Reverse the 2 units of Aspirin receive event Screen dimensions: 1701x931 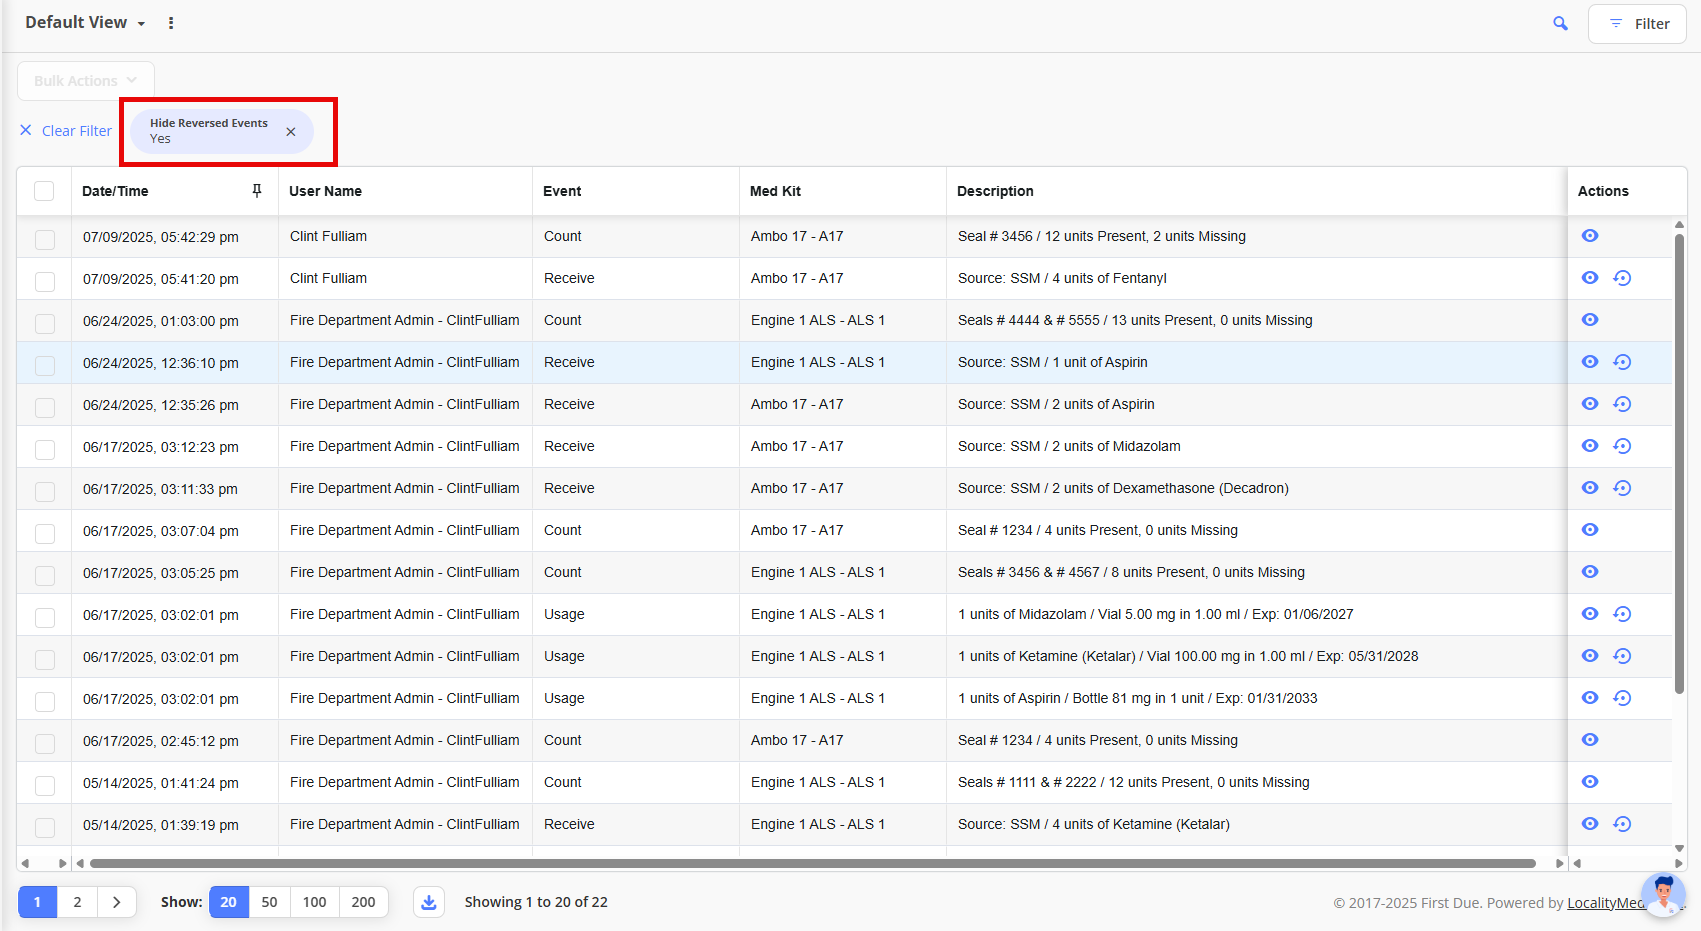pyautogui.click(x=1622, y=404)
